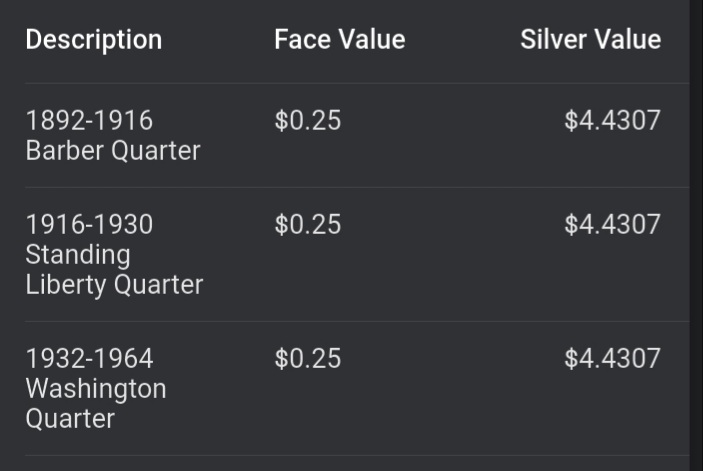This screenshot has width=703, height=471.
Task: Click the Silver Value column header
Action: [590, 39]
